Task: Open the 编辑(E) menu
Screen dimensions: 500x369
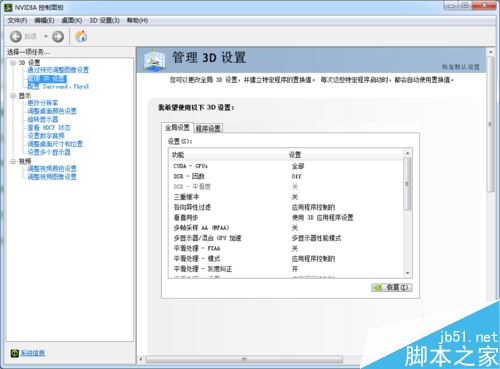Action: tap(44, 21)
